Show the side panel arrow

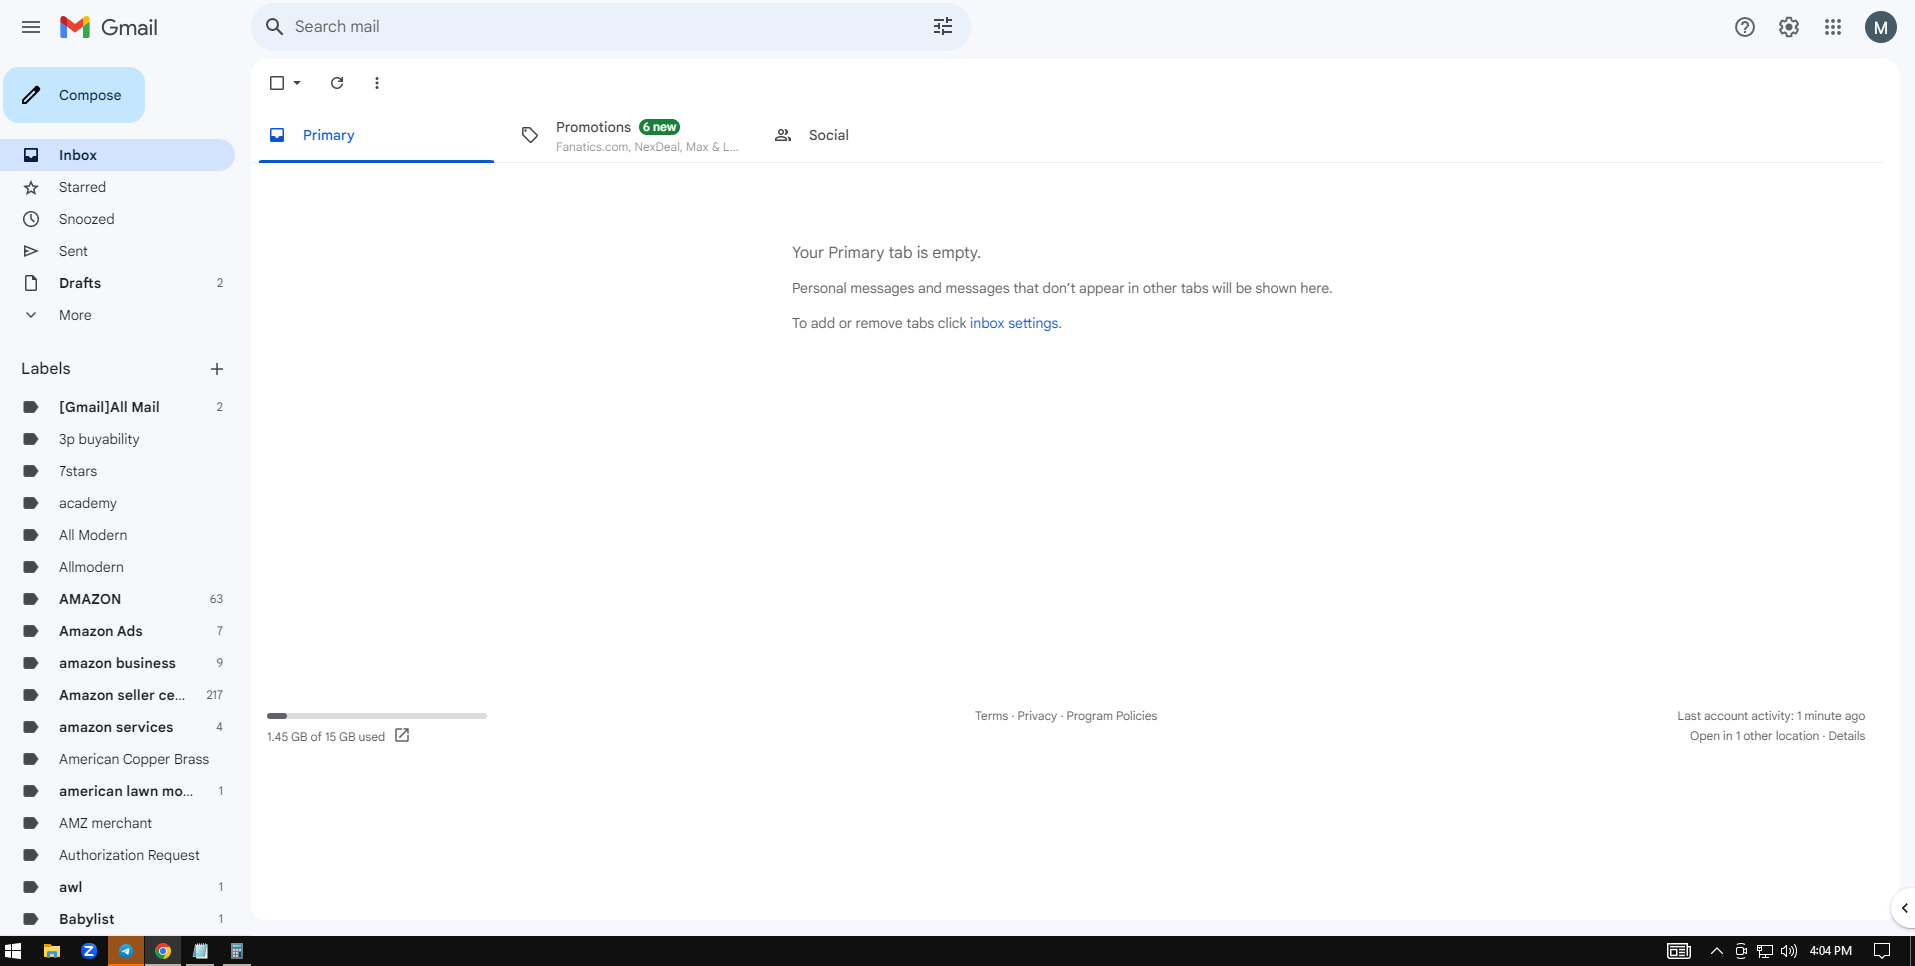(x=1904, y=908)
